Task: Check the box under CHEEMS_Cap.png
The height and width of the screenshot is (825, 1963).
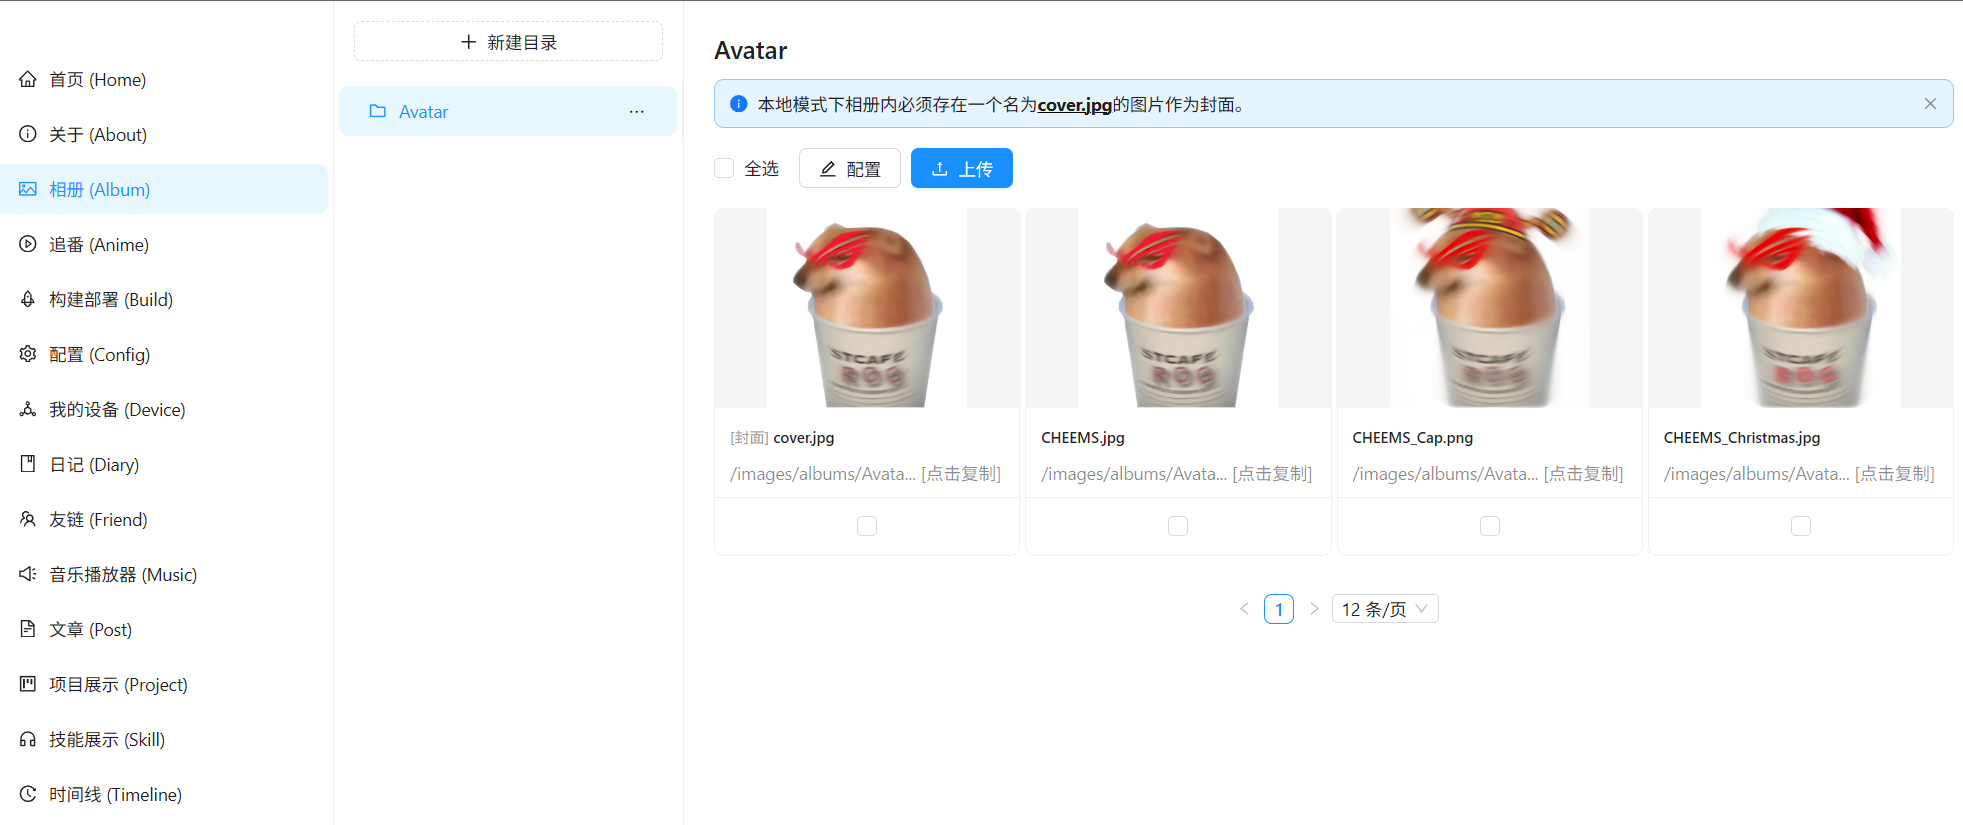Action: point(1490,526)
